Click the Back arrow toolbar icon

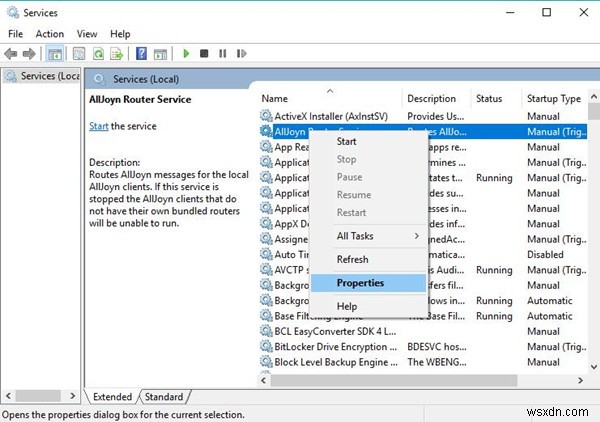tap(11, 54)
